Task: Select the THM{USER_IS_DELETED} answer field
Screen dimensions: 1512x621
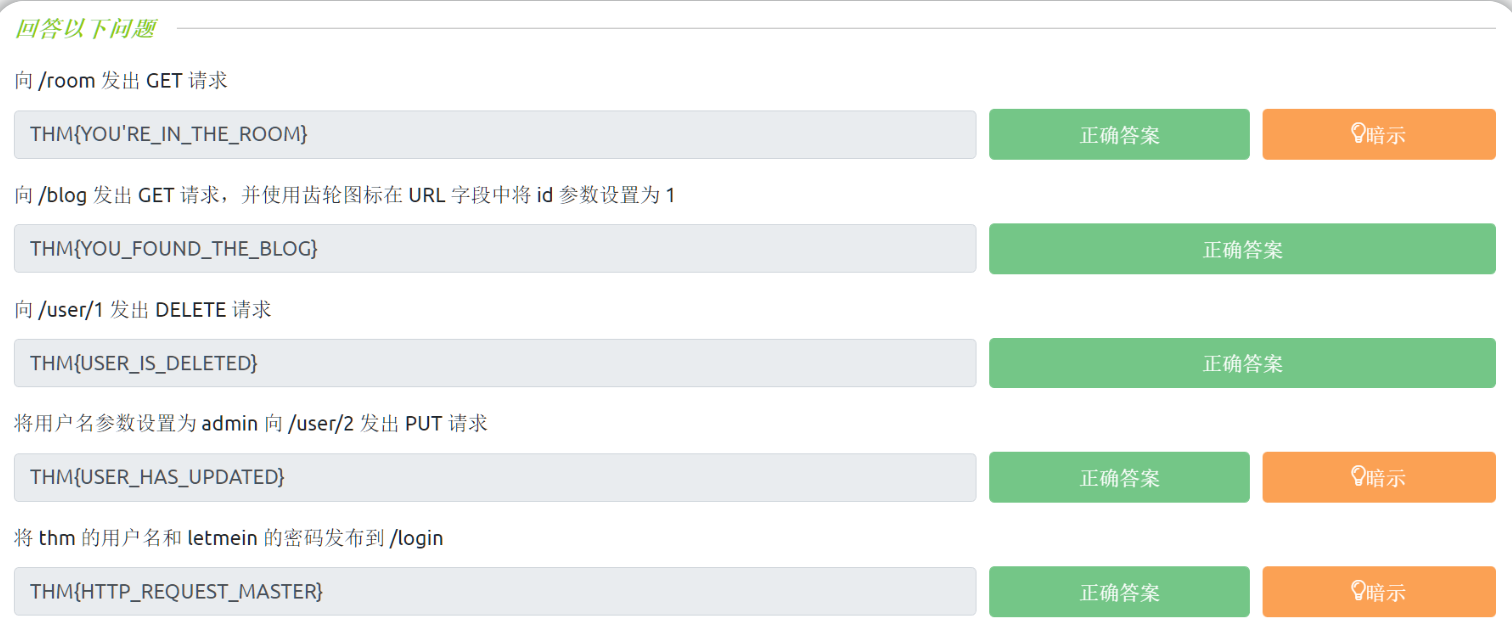Action: coord(494,363)
